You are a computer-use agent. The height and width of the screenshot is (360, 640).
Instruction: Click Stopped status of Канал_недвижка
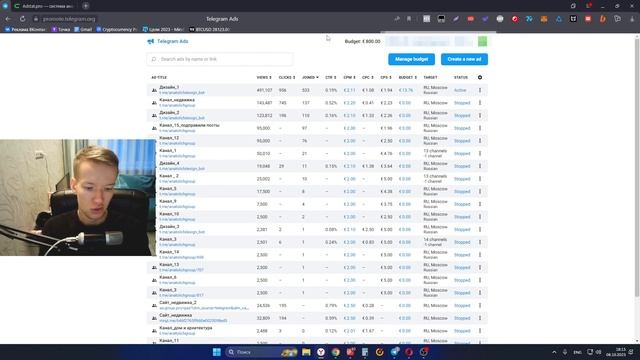point(462,103)
